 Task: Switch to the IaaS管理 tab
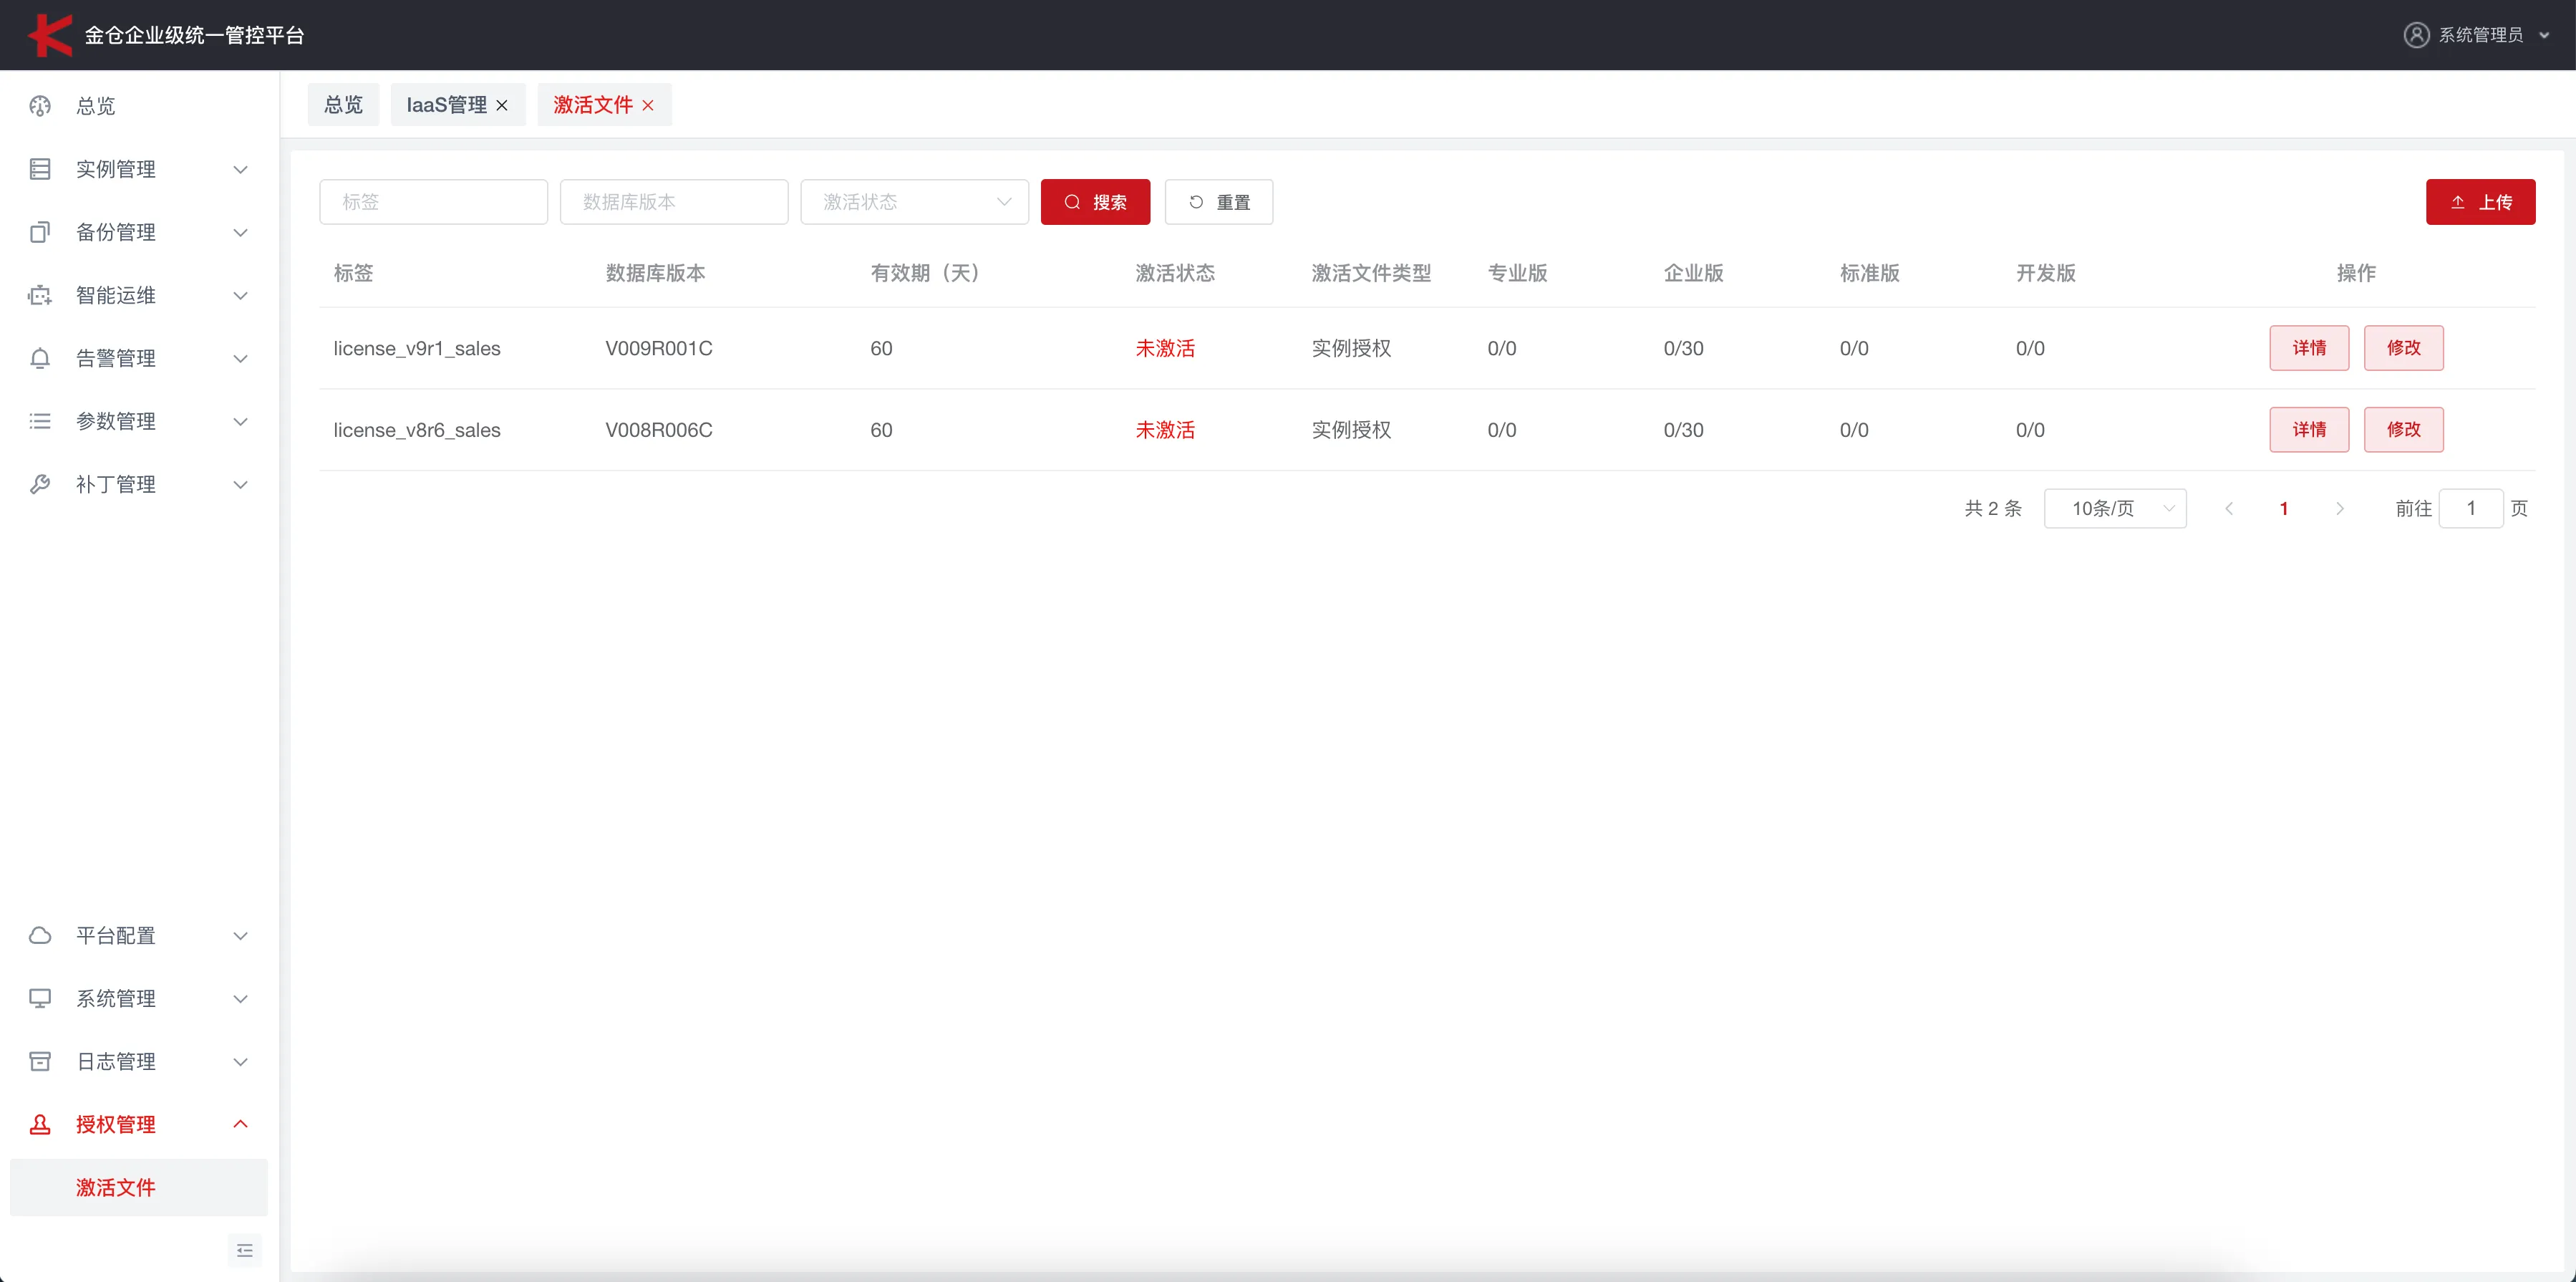click(448, 104)
